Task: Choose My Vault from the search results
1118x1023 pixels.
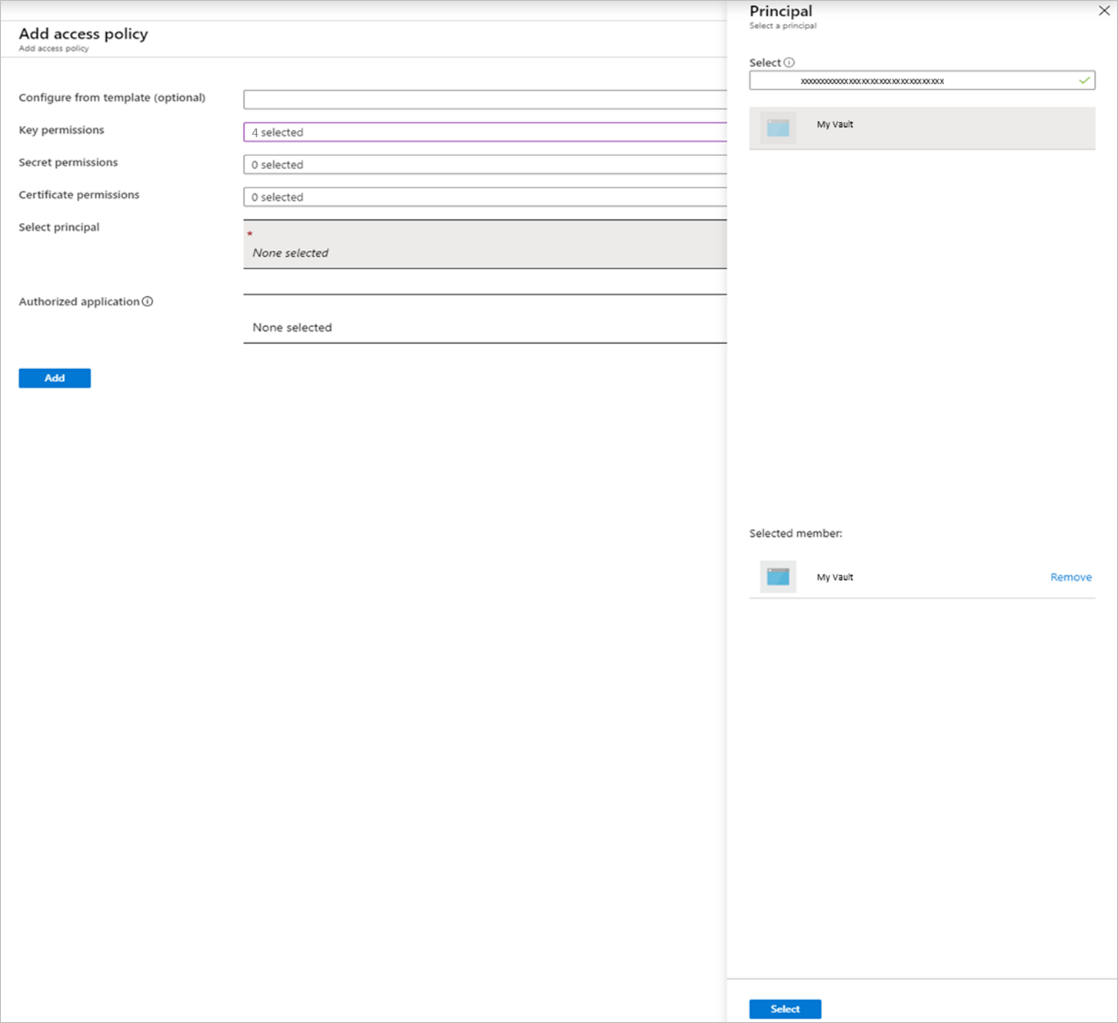Action: (x=922, y=128)
